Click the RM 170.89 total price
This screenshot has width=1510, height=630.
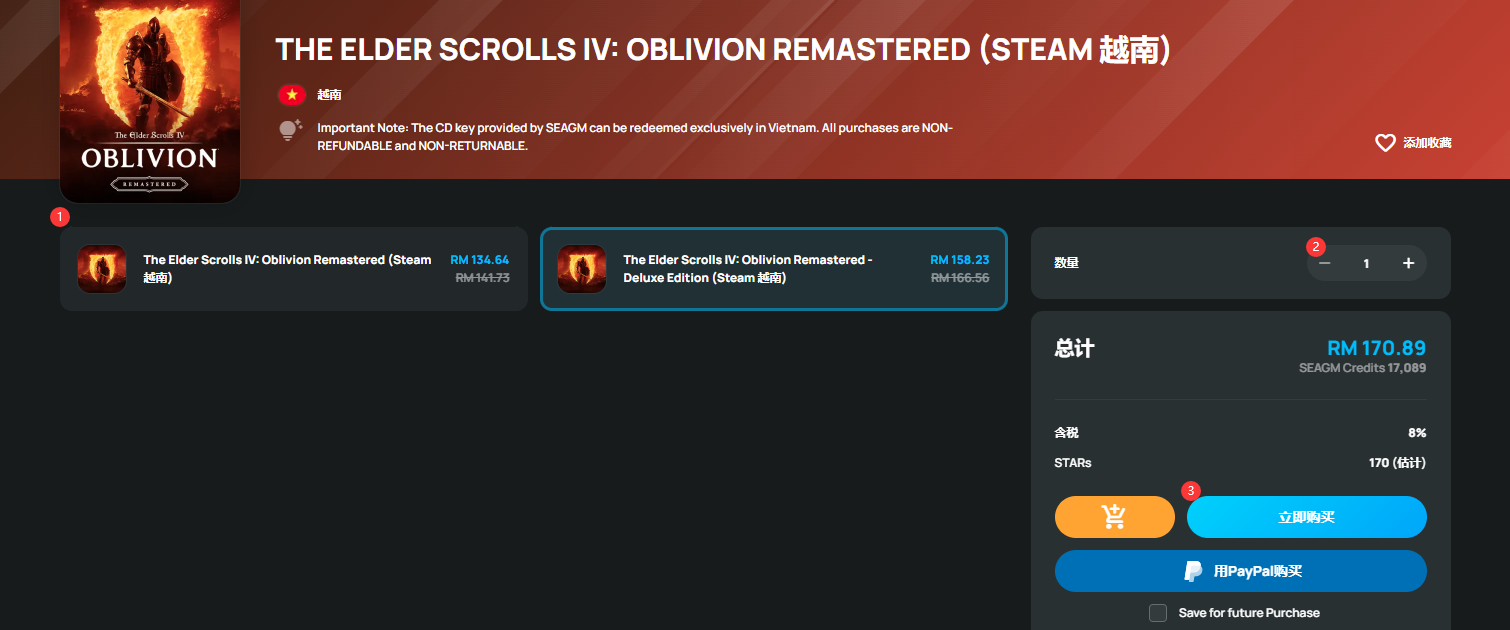[1376, 348]
